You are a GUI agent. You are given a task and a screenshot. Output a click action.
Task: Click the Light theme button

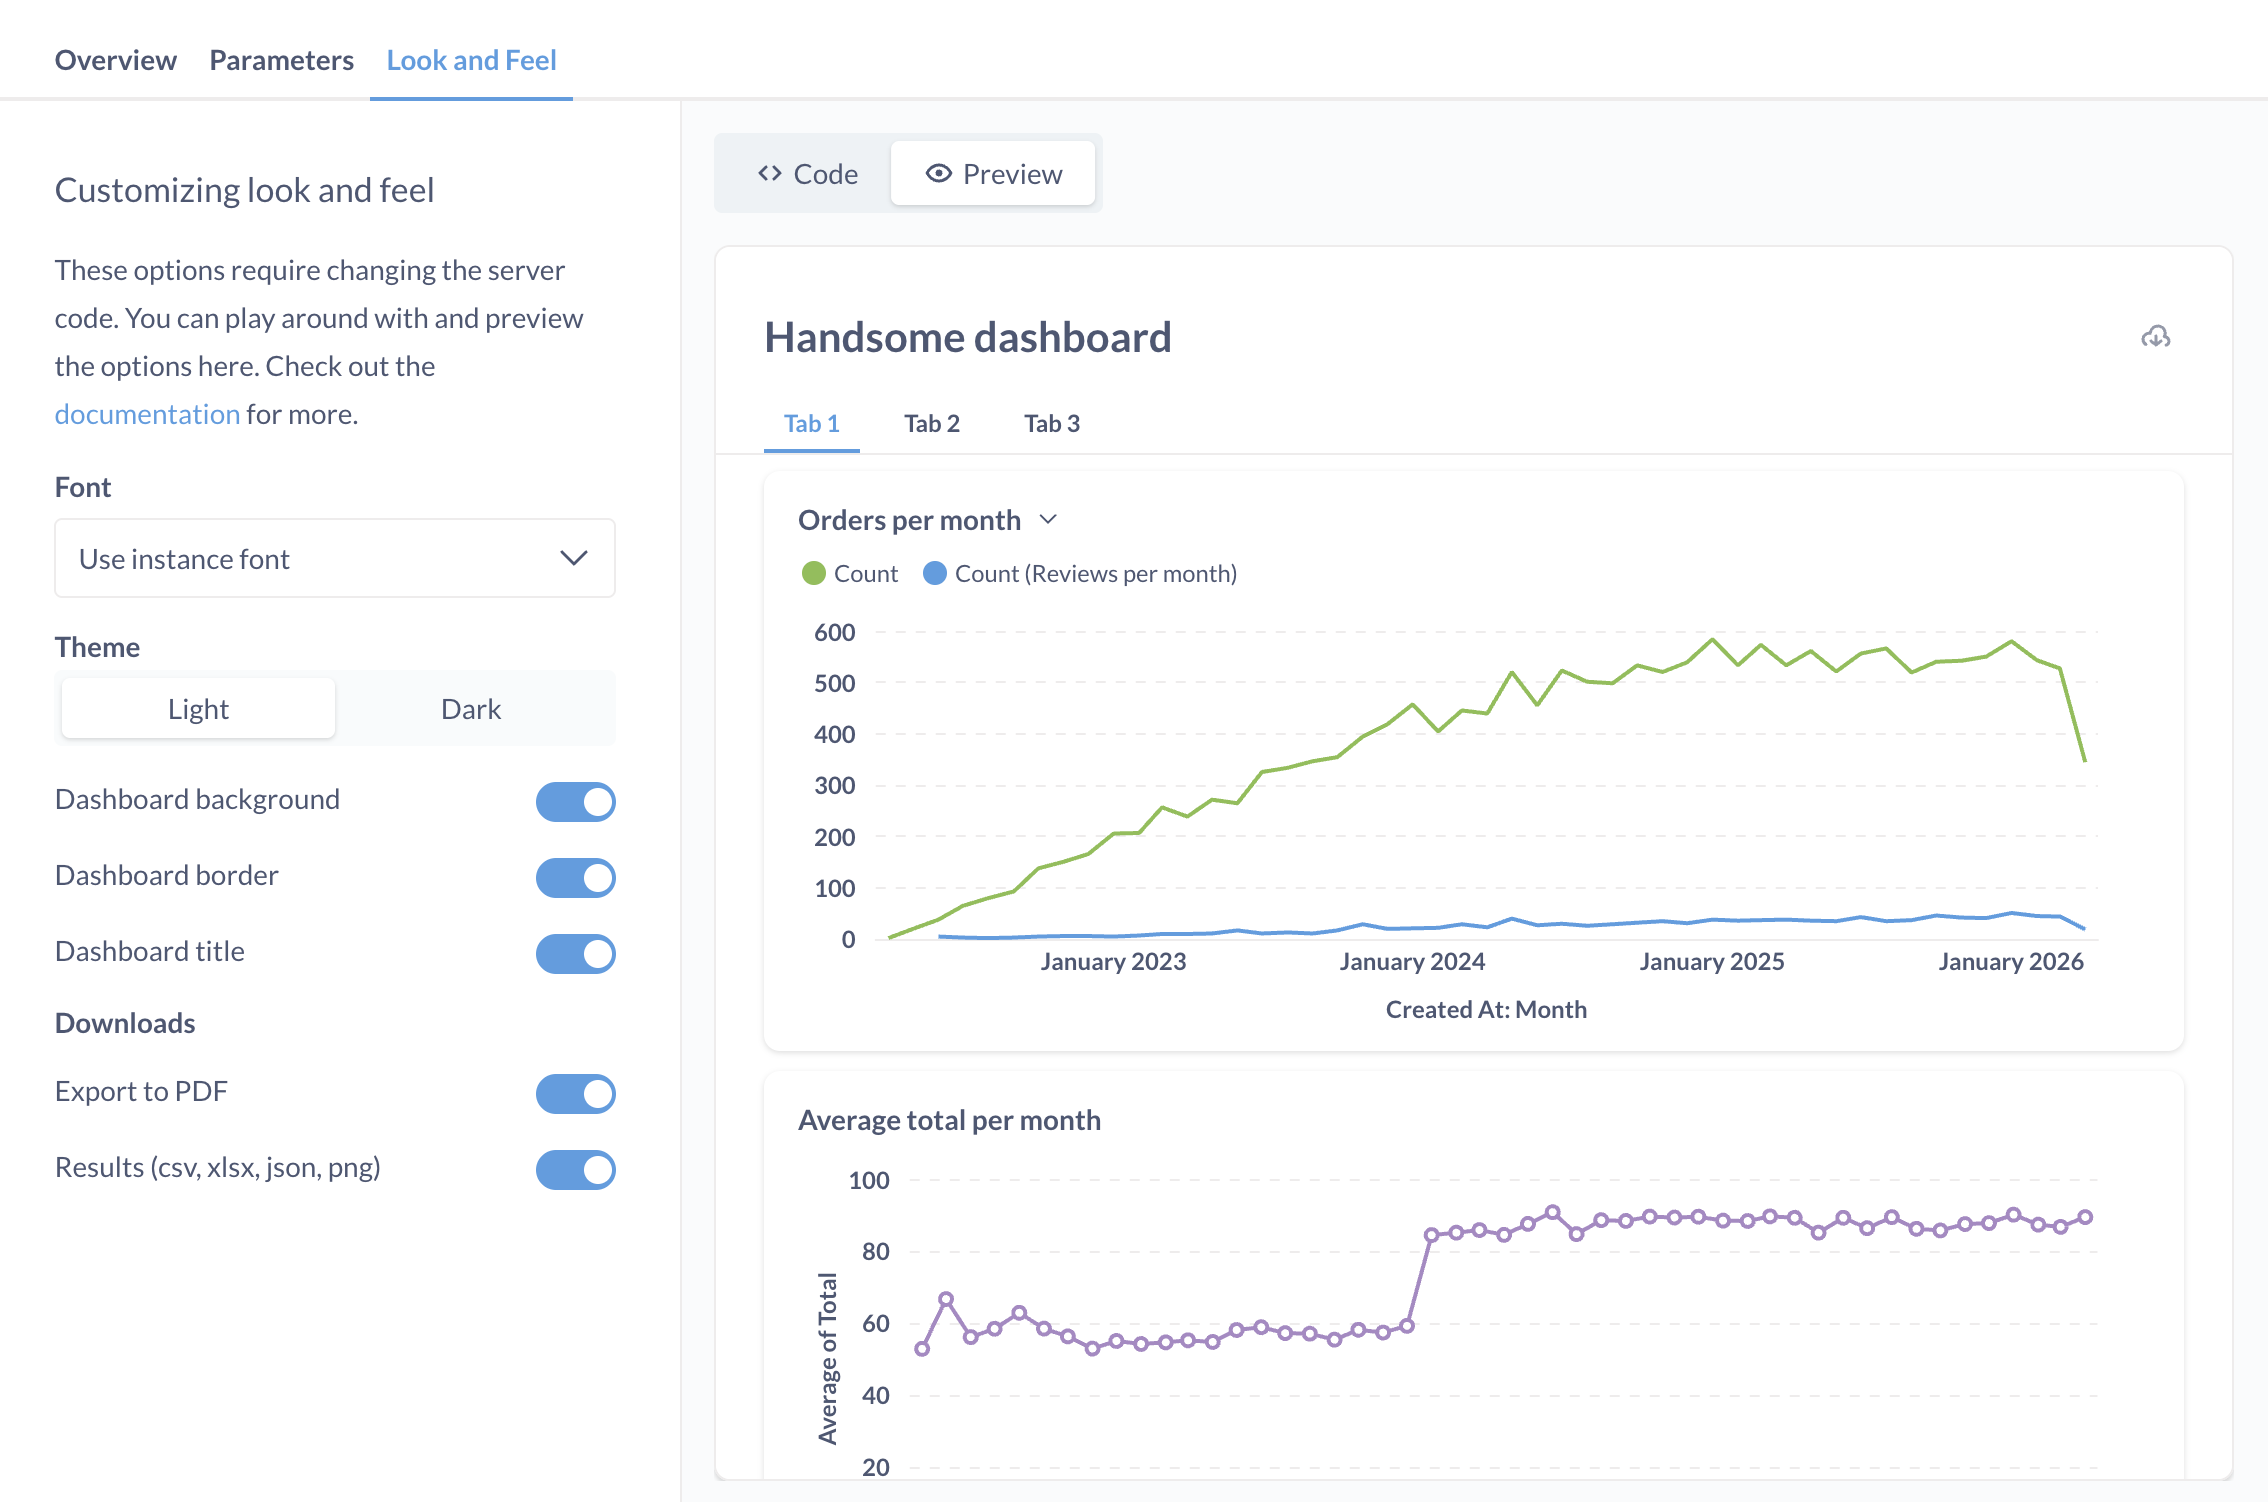tap(198, 709)
